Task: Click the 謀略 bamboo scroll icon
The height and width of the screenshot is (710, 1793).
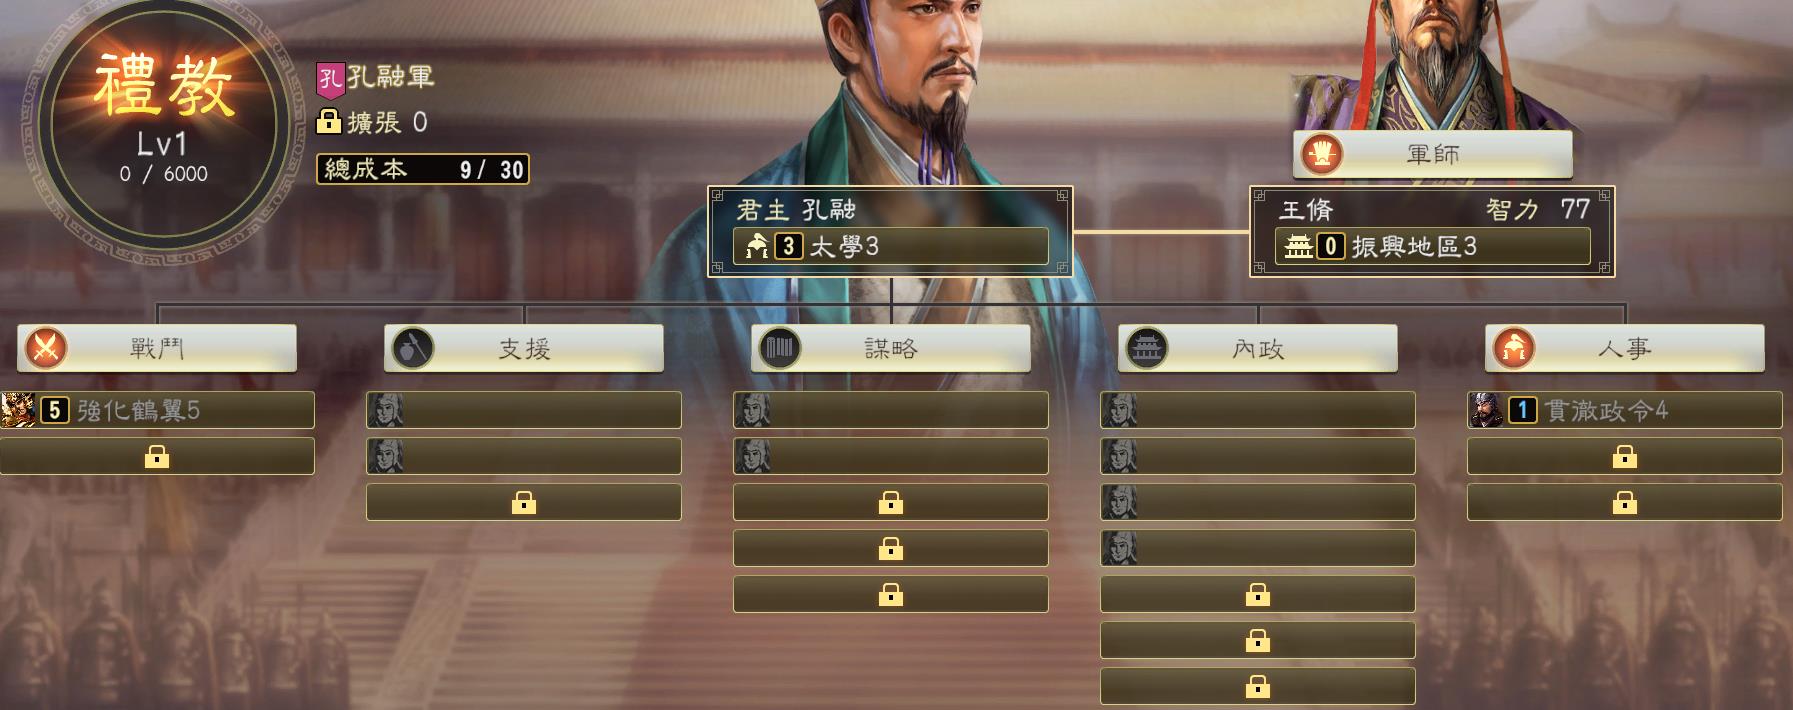Action: tap(779, 348)
